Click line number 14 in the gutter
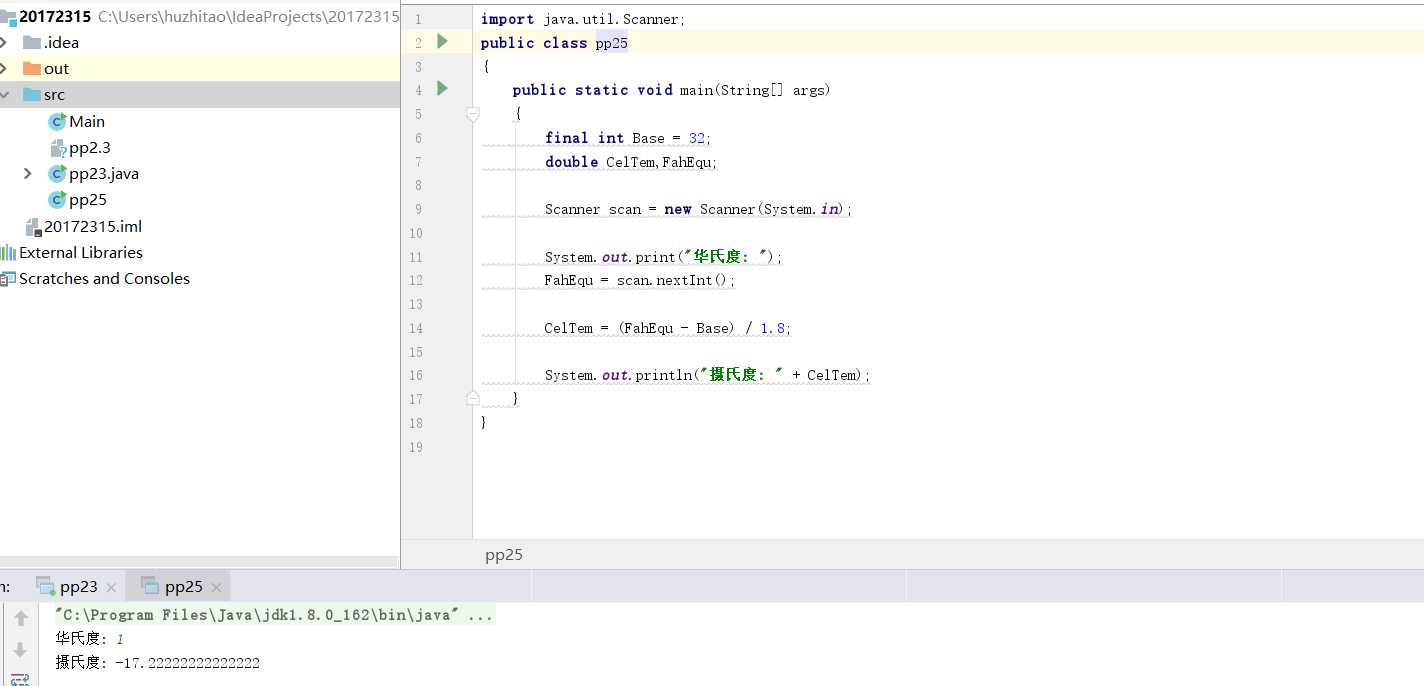The height and width of the screenshot is (686, 1424). click(416, 328)
